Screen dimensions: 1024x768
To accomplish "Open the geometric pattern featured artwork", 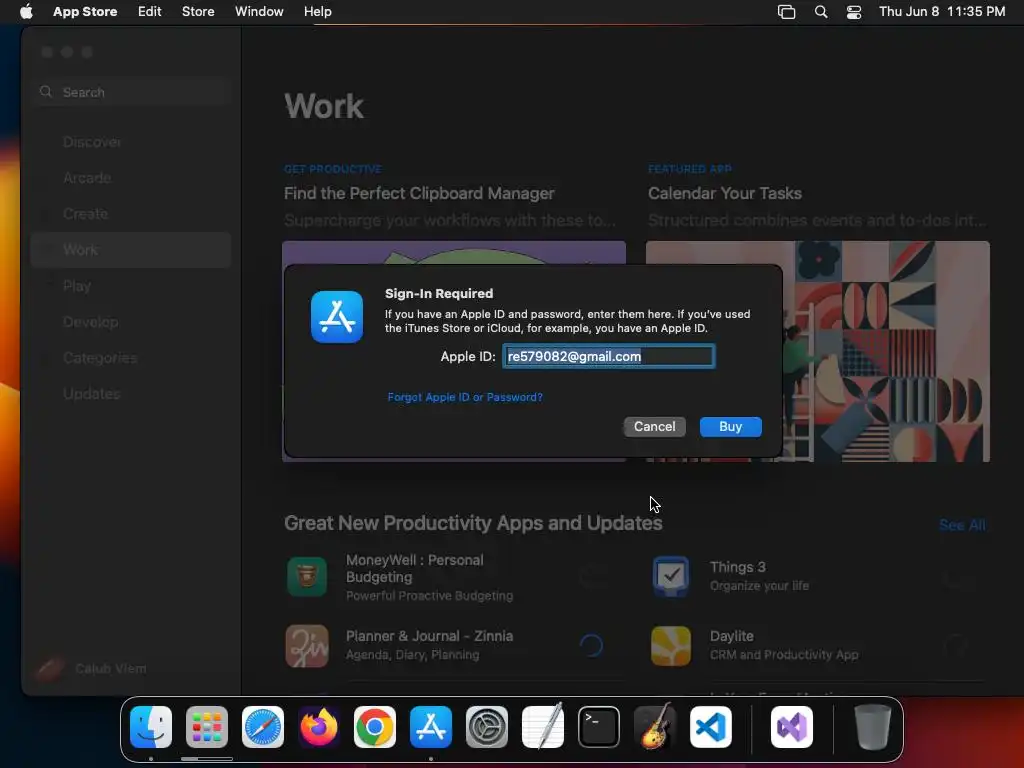I will coord(886,351).
